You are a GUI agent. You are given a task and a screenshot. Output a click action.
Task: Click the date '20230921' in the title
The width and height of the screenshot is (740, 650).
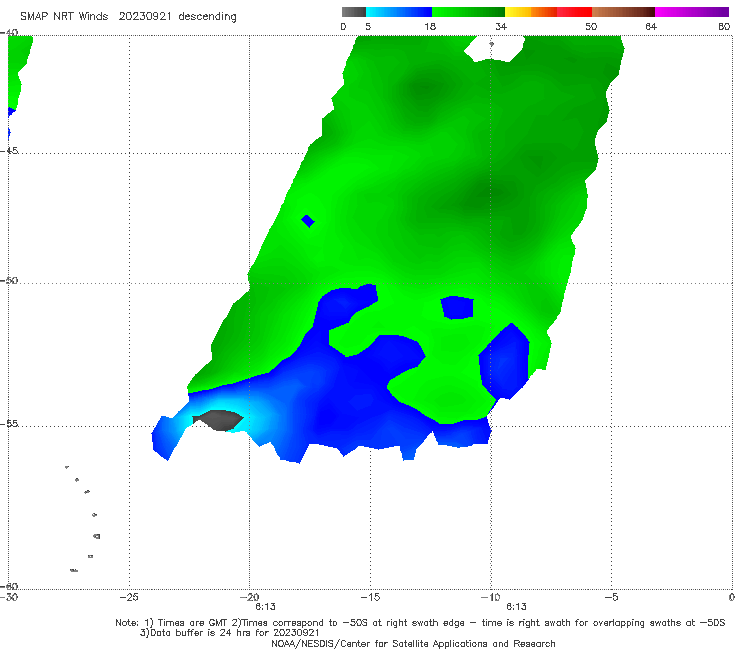[x=145, y=16]
